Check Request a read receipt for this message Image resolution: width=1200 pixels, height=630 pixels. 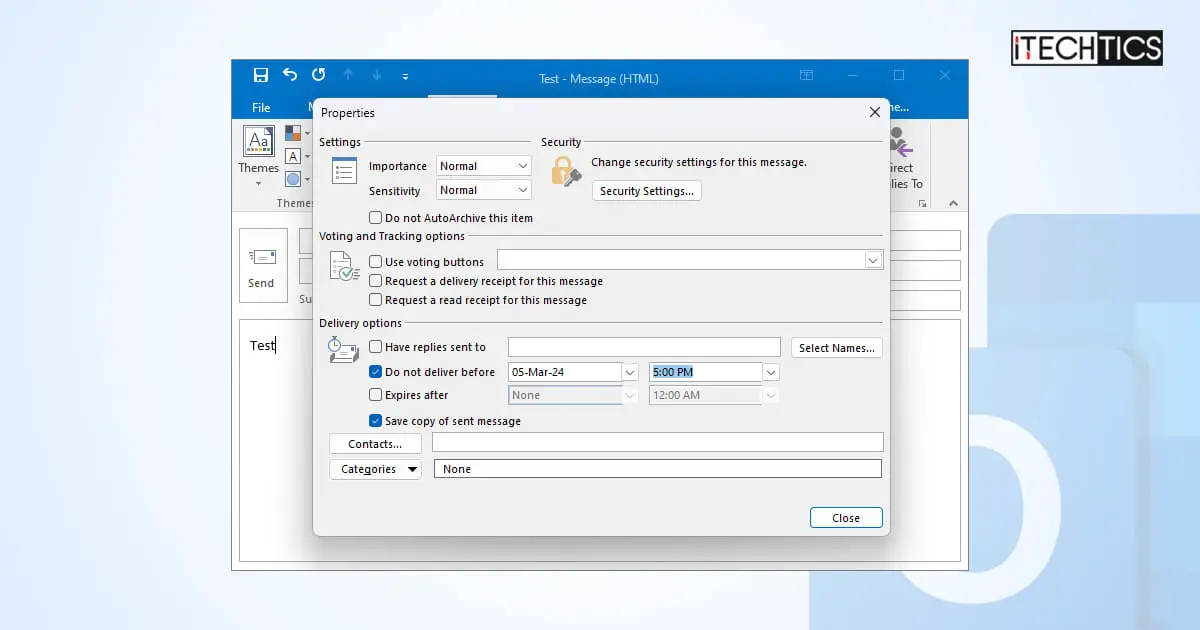(376, 300)
